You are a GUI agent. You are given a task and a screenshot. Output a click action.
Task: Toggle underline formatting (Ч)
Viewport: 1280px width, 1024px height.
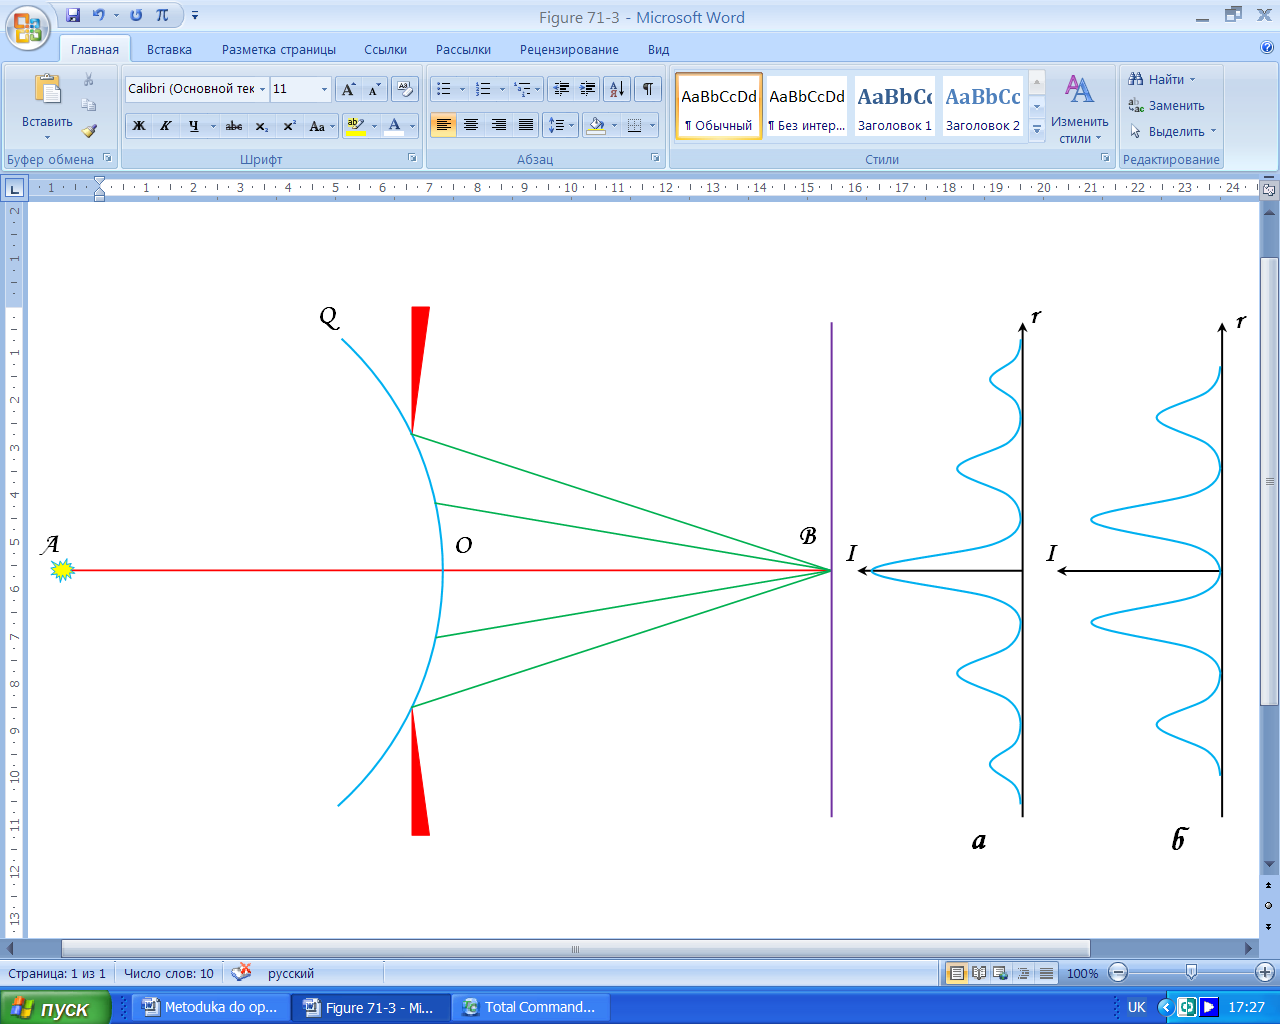193,126
